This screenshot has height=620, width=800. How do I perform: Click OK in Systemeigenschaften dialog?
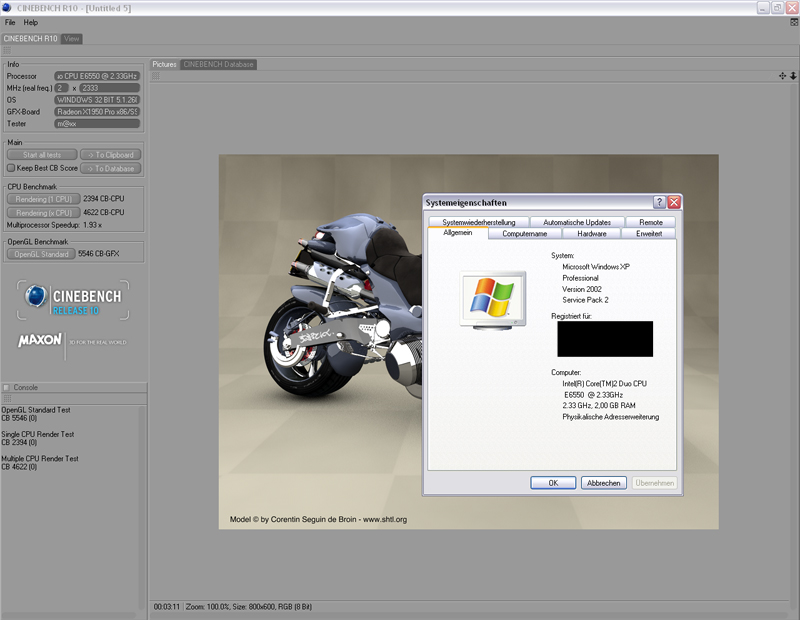553,483
